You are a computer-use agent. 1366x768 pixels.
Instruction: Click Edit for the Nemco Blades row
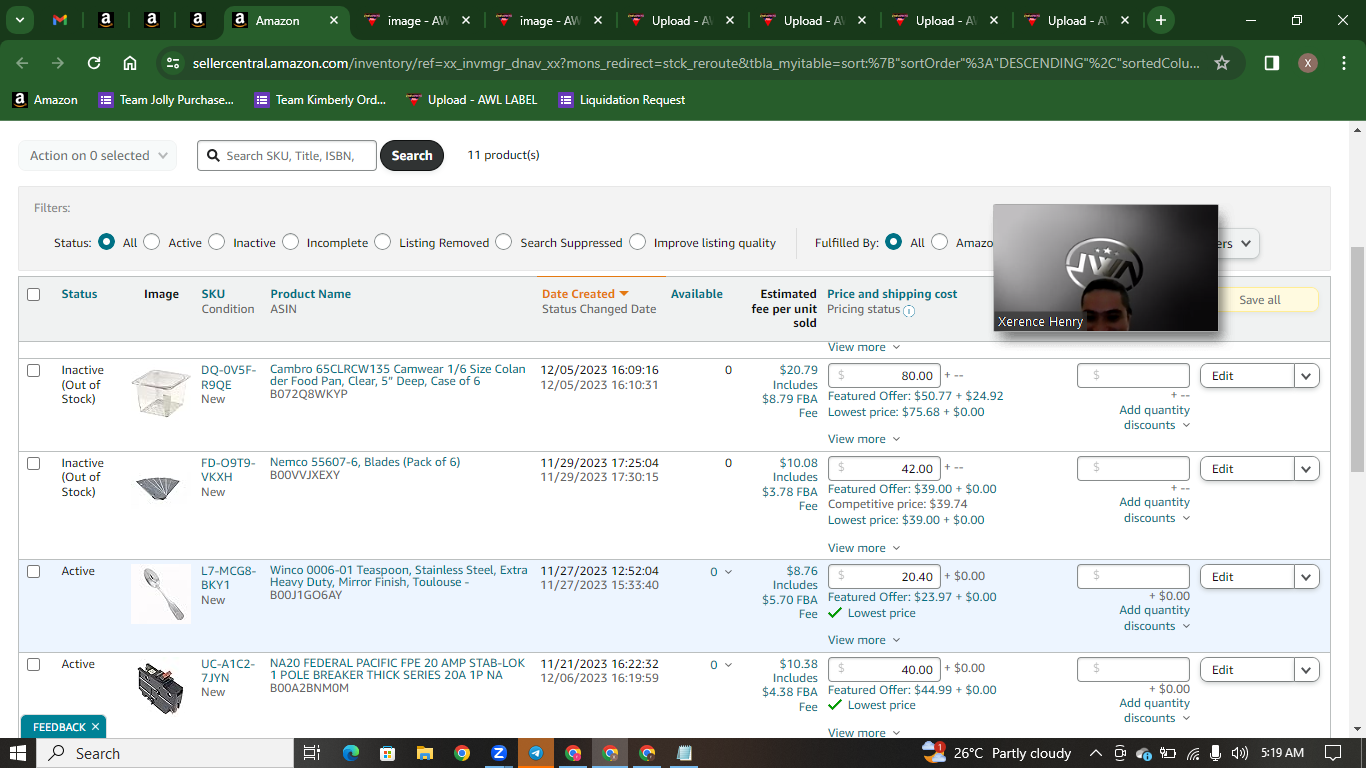(x=1247, y=469)
